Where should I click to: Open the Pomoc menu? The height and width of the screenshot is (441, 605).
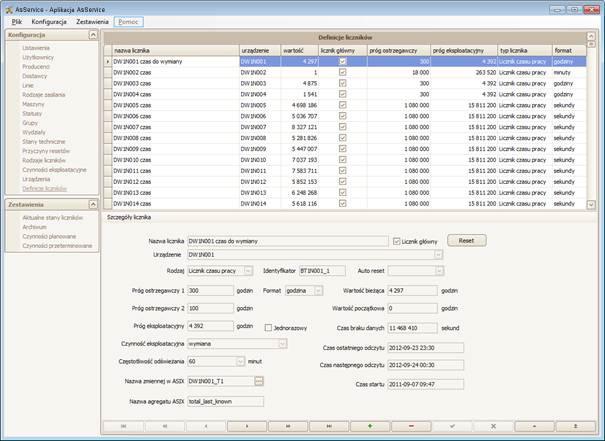(128, 22)
